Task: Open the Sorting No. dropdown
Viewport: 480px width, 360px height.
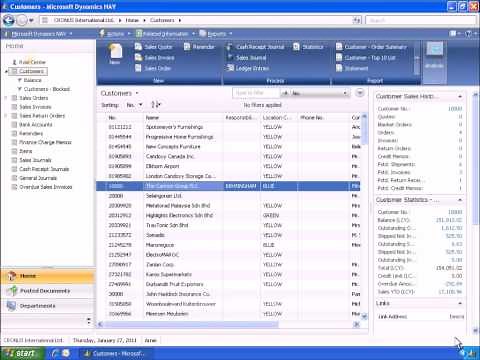Action: (134, 105)
